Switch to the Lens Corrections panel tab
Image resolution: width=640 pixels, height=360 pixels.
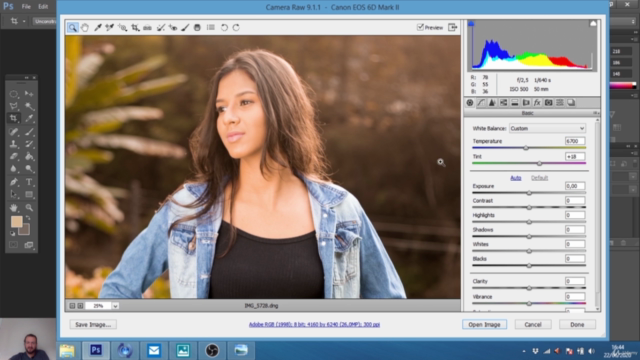[x=526, y=103]
